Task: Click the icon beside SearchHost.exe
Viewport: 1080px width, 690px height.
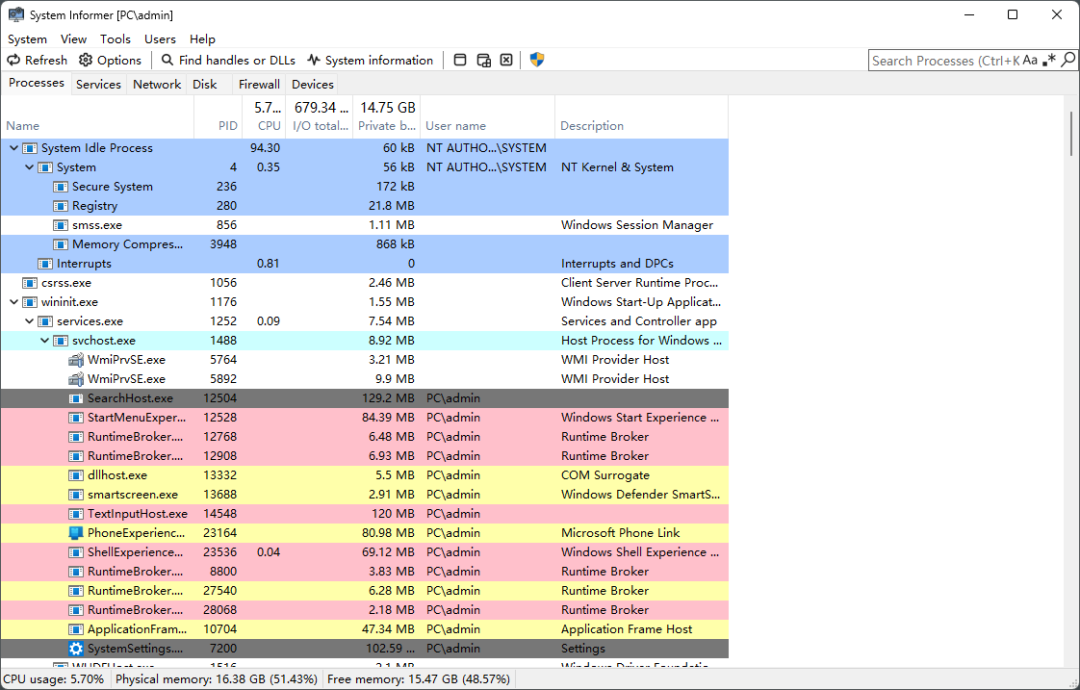Action: 76,398
